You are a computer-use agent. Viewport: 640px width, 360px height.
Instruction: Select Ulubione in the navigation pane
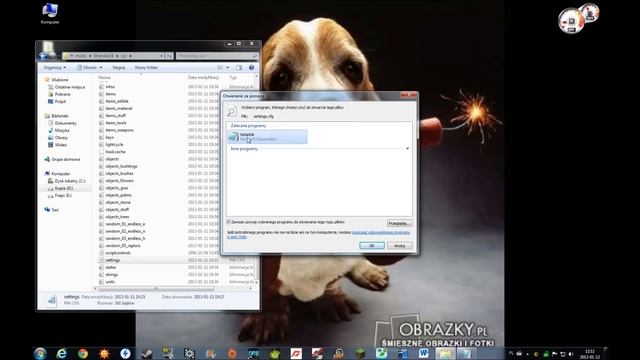[60, 80]
